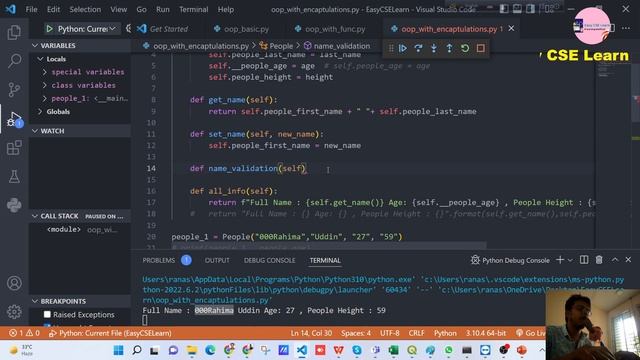The height and width of the screenshot is (360, 640).
Task: Start debugging with green play icon
Action: click(49, 29)
